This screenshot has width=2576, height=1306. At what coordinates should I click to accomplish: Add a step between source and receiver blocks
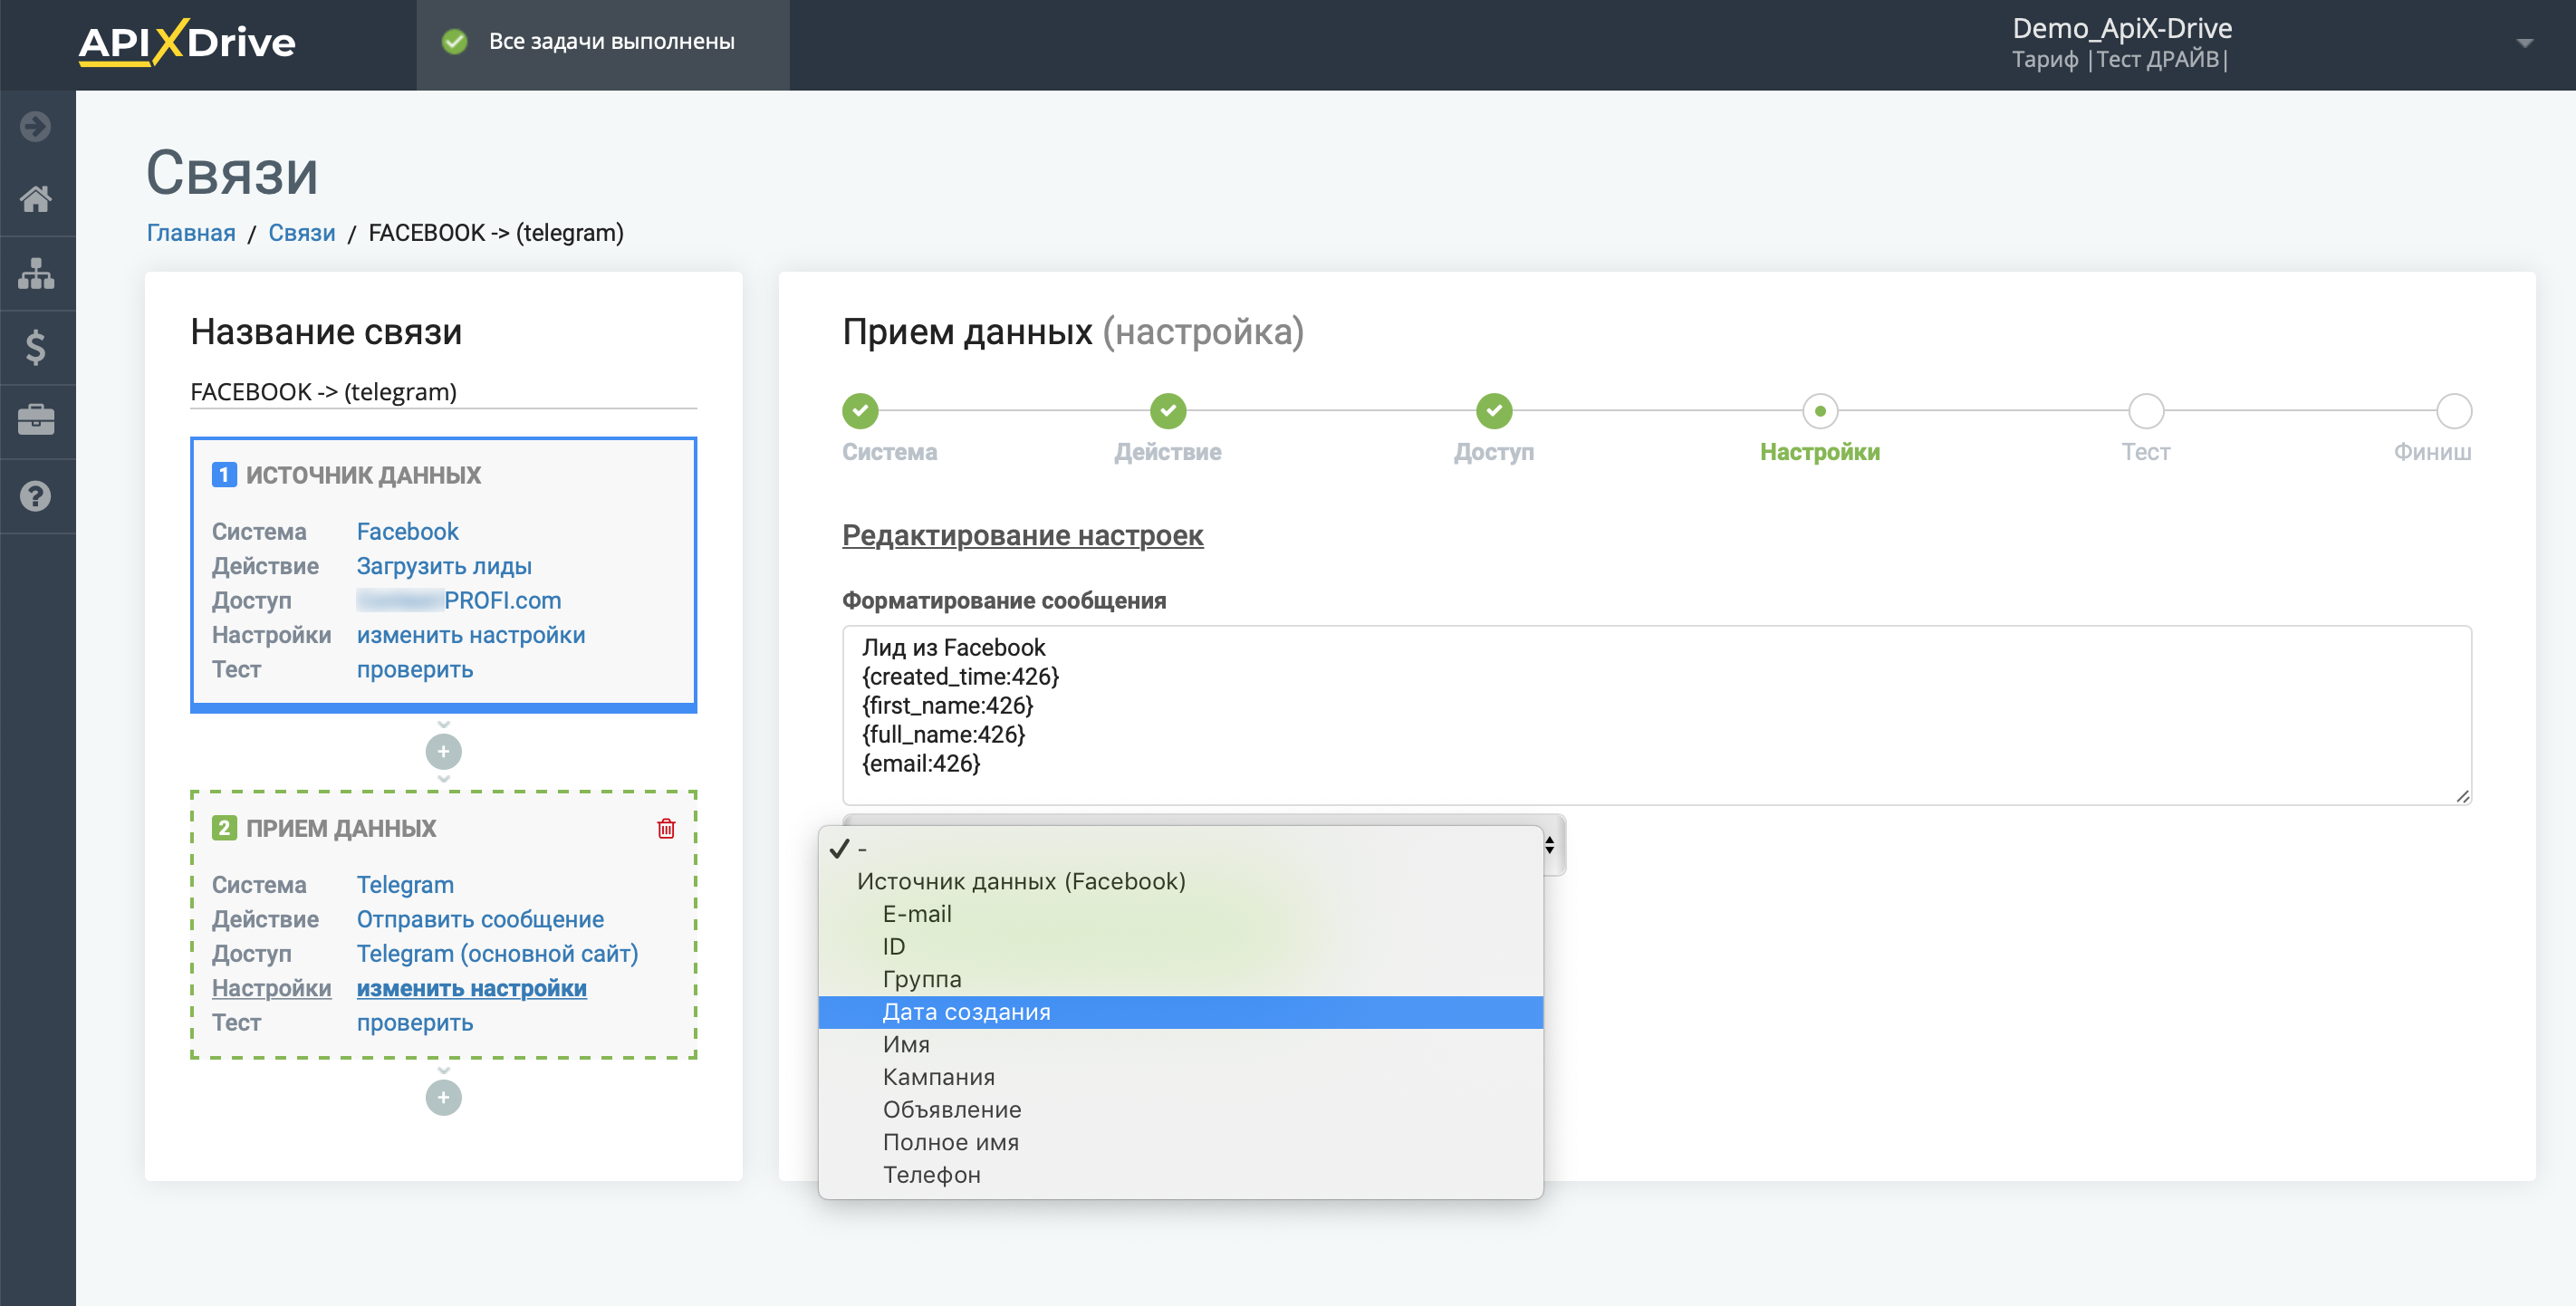[x=443, y=751]
